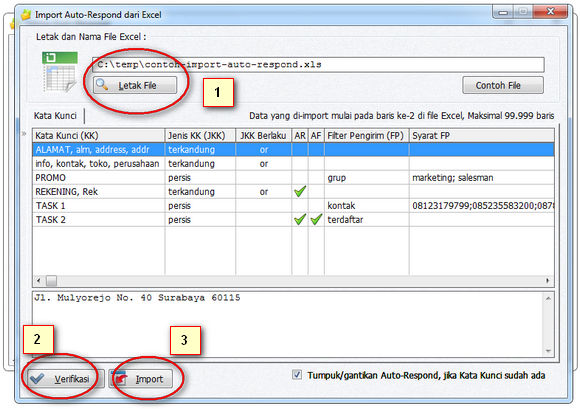Click the table's horizontal scrollbar right arrow
This screenshot has width=580, height=409.
pos(548,281)
